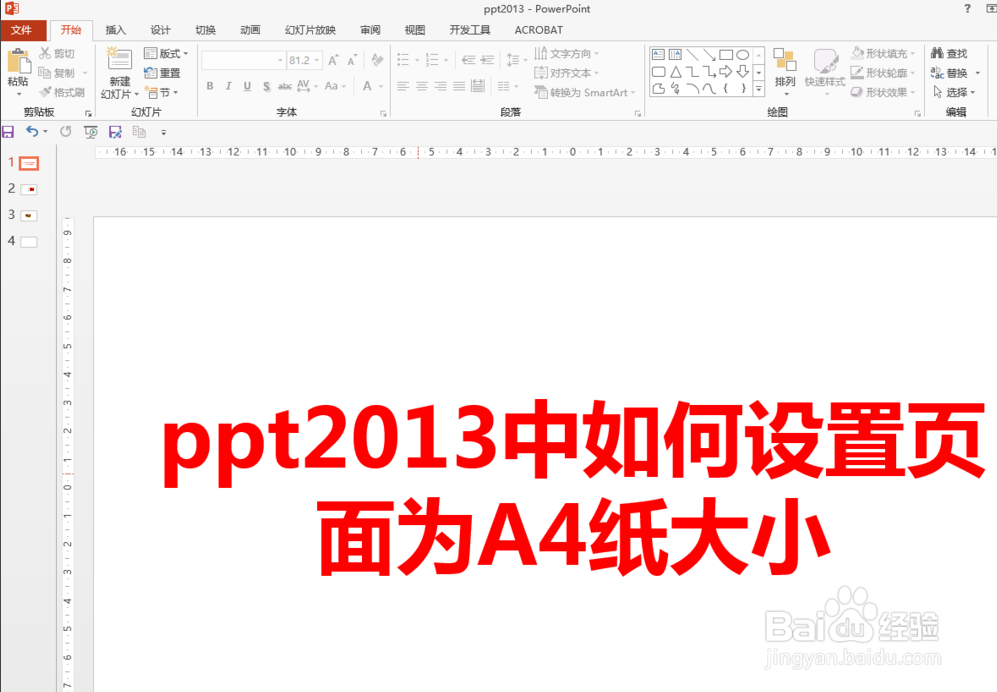Align text left

(x=403, y=86)
